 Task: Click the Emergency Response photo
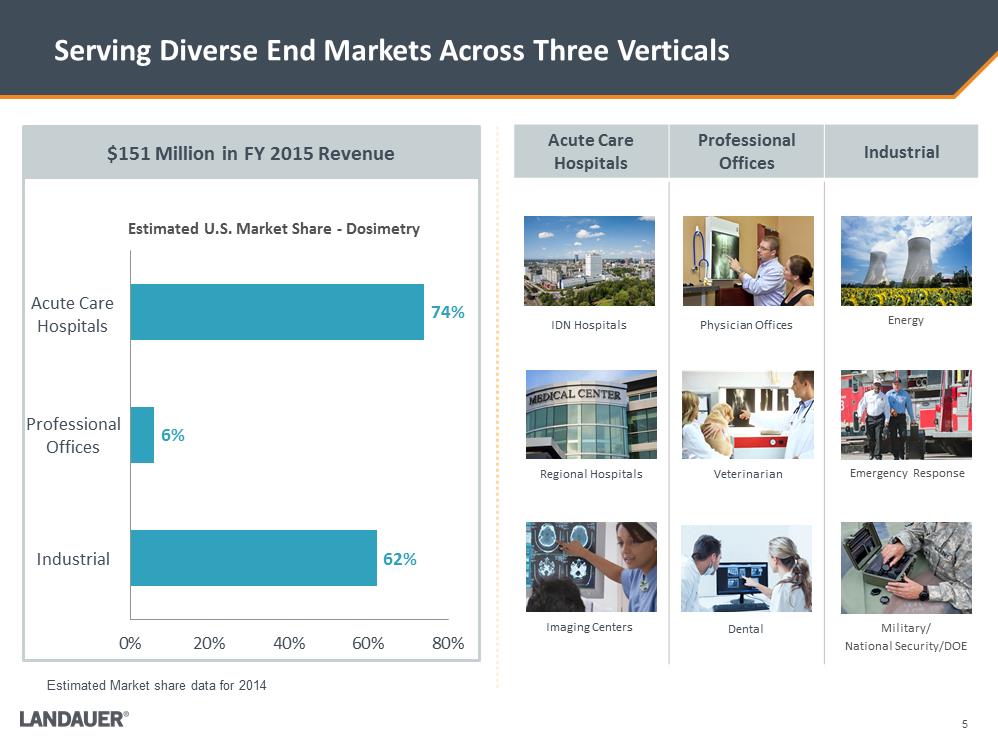906,414
